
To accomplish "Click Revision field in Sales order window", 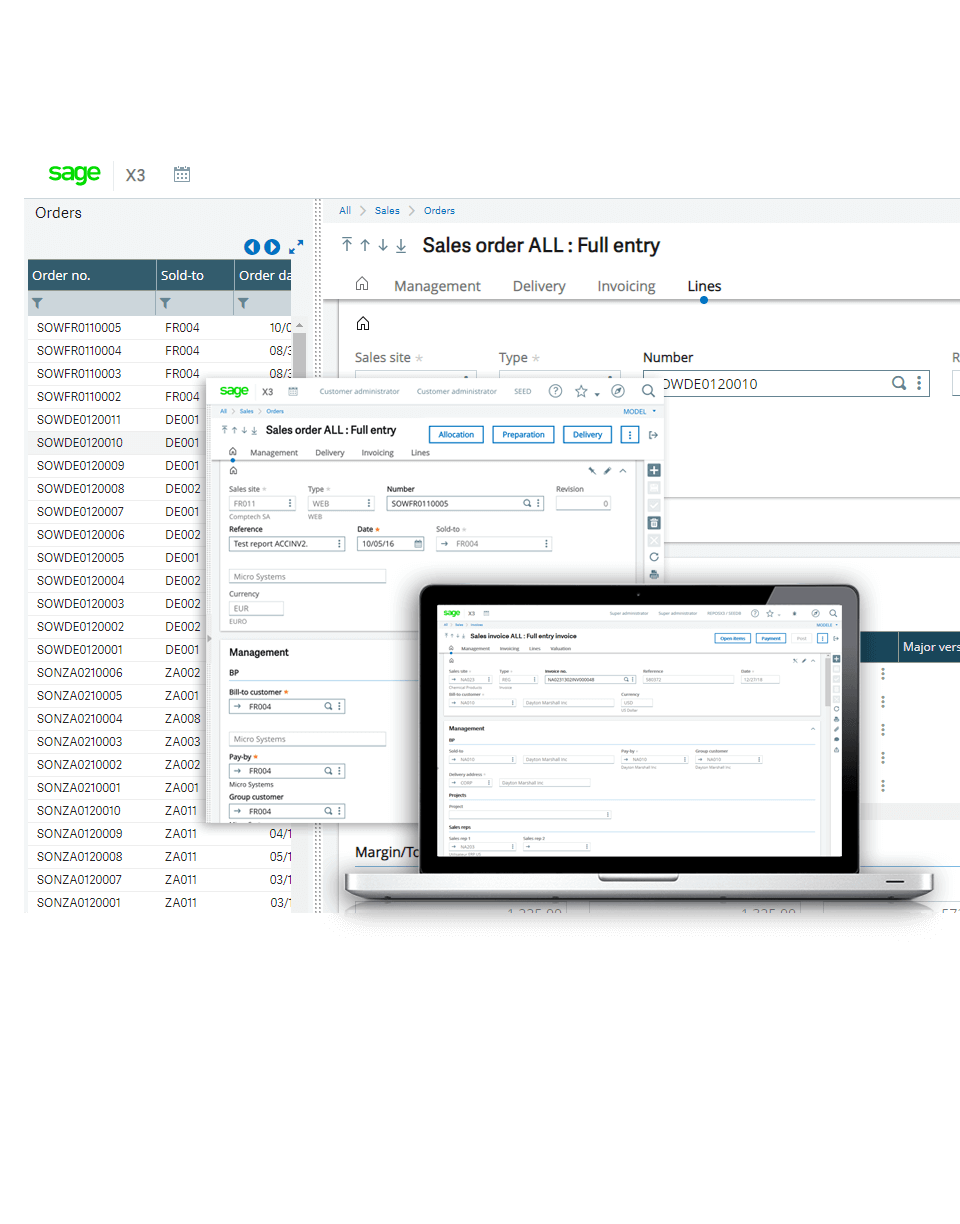I will coord(583,504).
